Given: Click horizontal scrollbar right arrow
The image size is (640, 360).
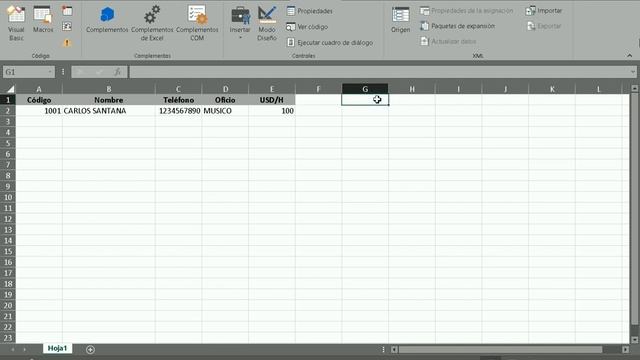Looking at the screenshot, I should coord(625,349).
